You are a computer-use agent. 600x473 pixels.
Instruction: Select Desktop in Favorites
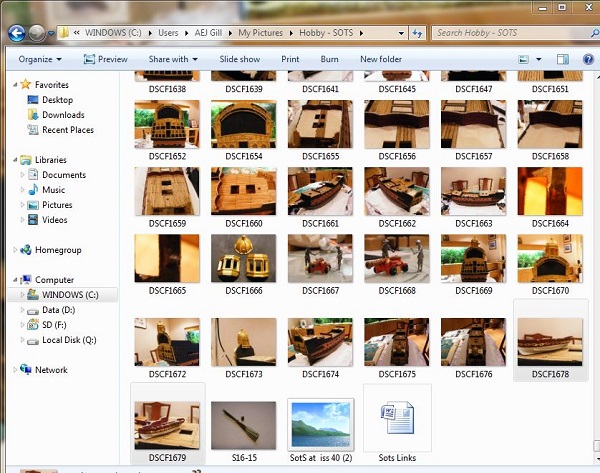click(x=57, y=100)
